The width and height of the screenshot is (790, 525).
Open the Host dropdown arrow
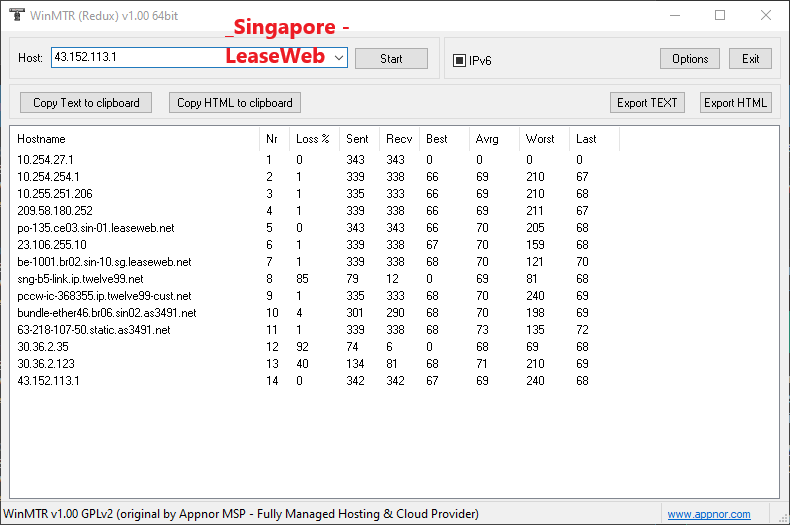tap(339, 57)
